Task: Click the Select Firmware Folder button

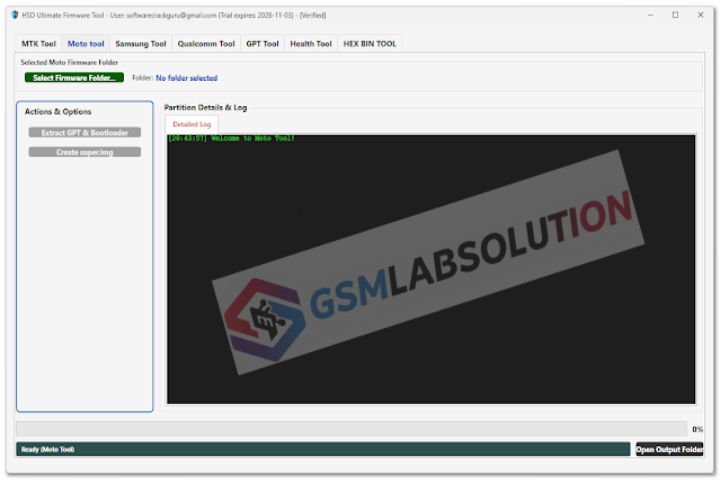Action: coord(75,78)
